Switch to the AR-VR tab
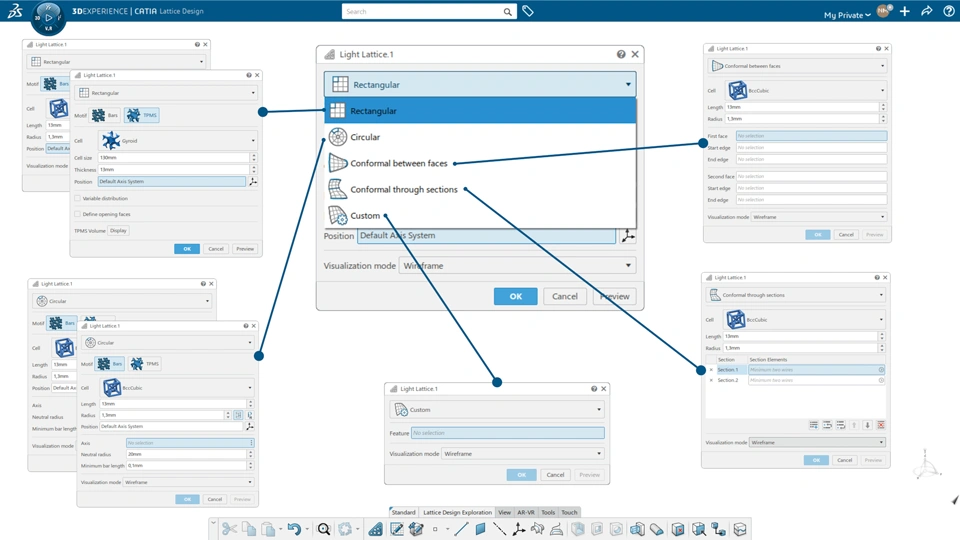The image size is (960, 540). (x=525, y=512)
